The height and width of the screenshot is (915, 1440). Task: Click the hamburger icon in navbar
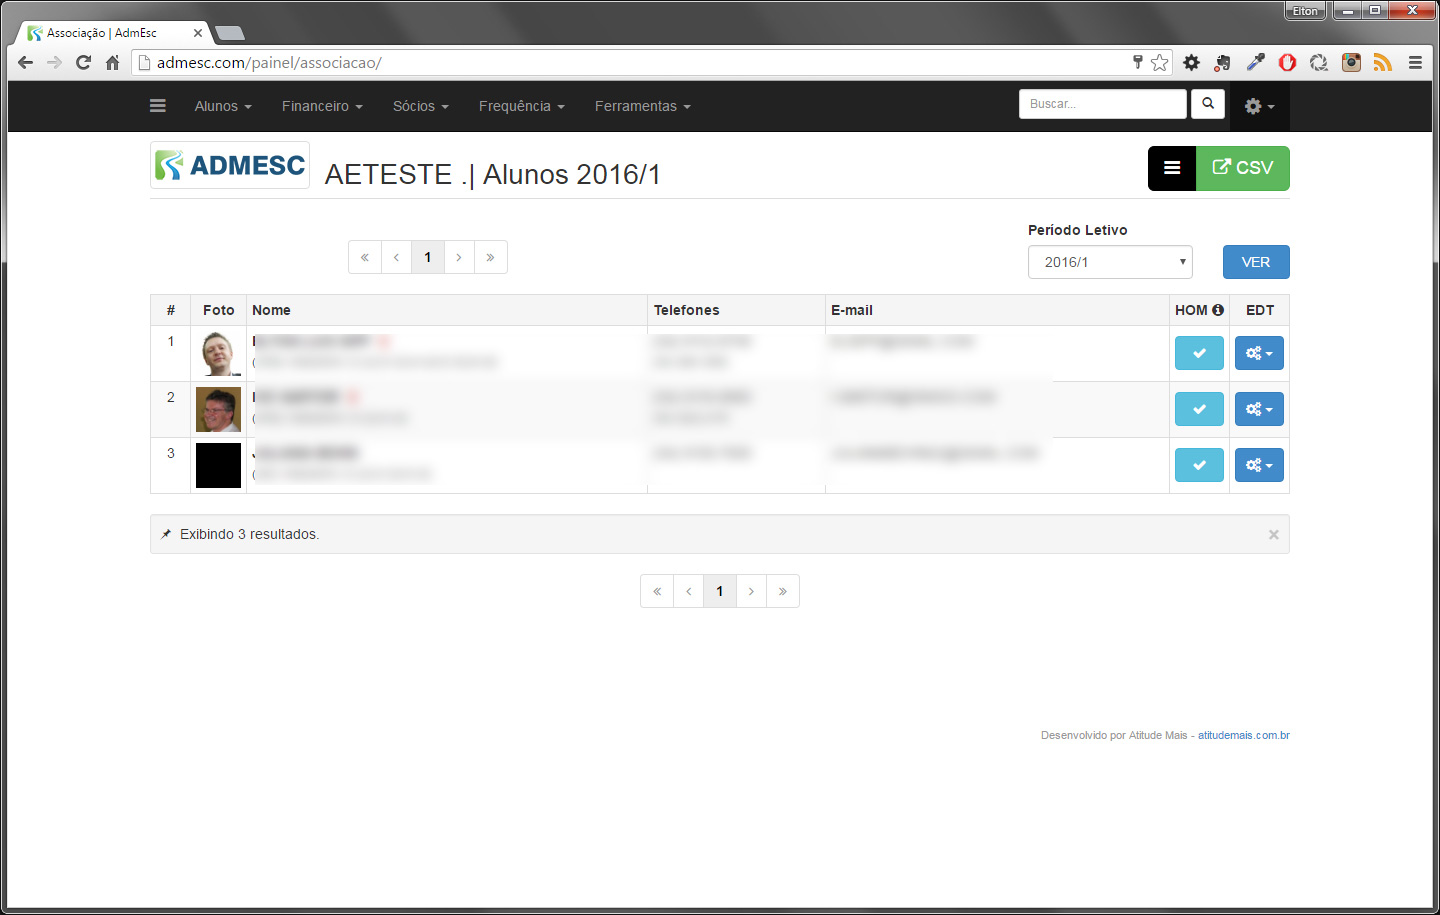click(158, 106)
